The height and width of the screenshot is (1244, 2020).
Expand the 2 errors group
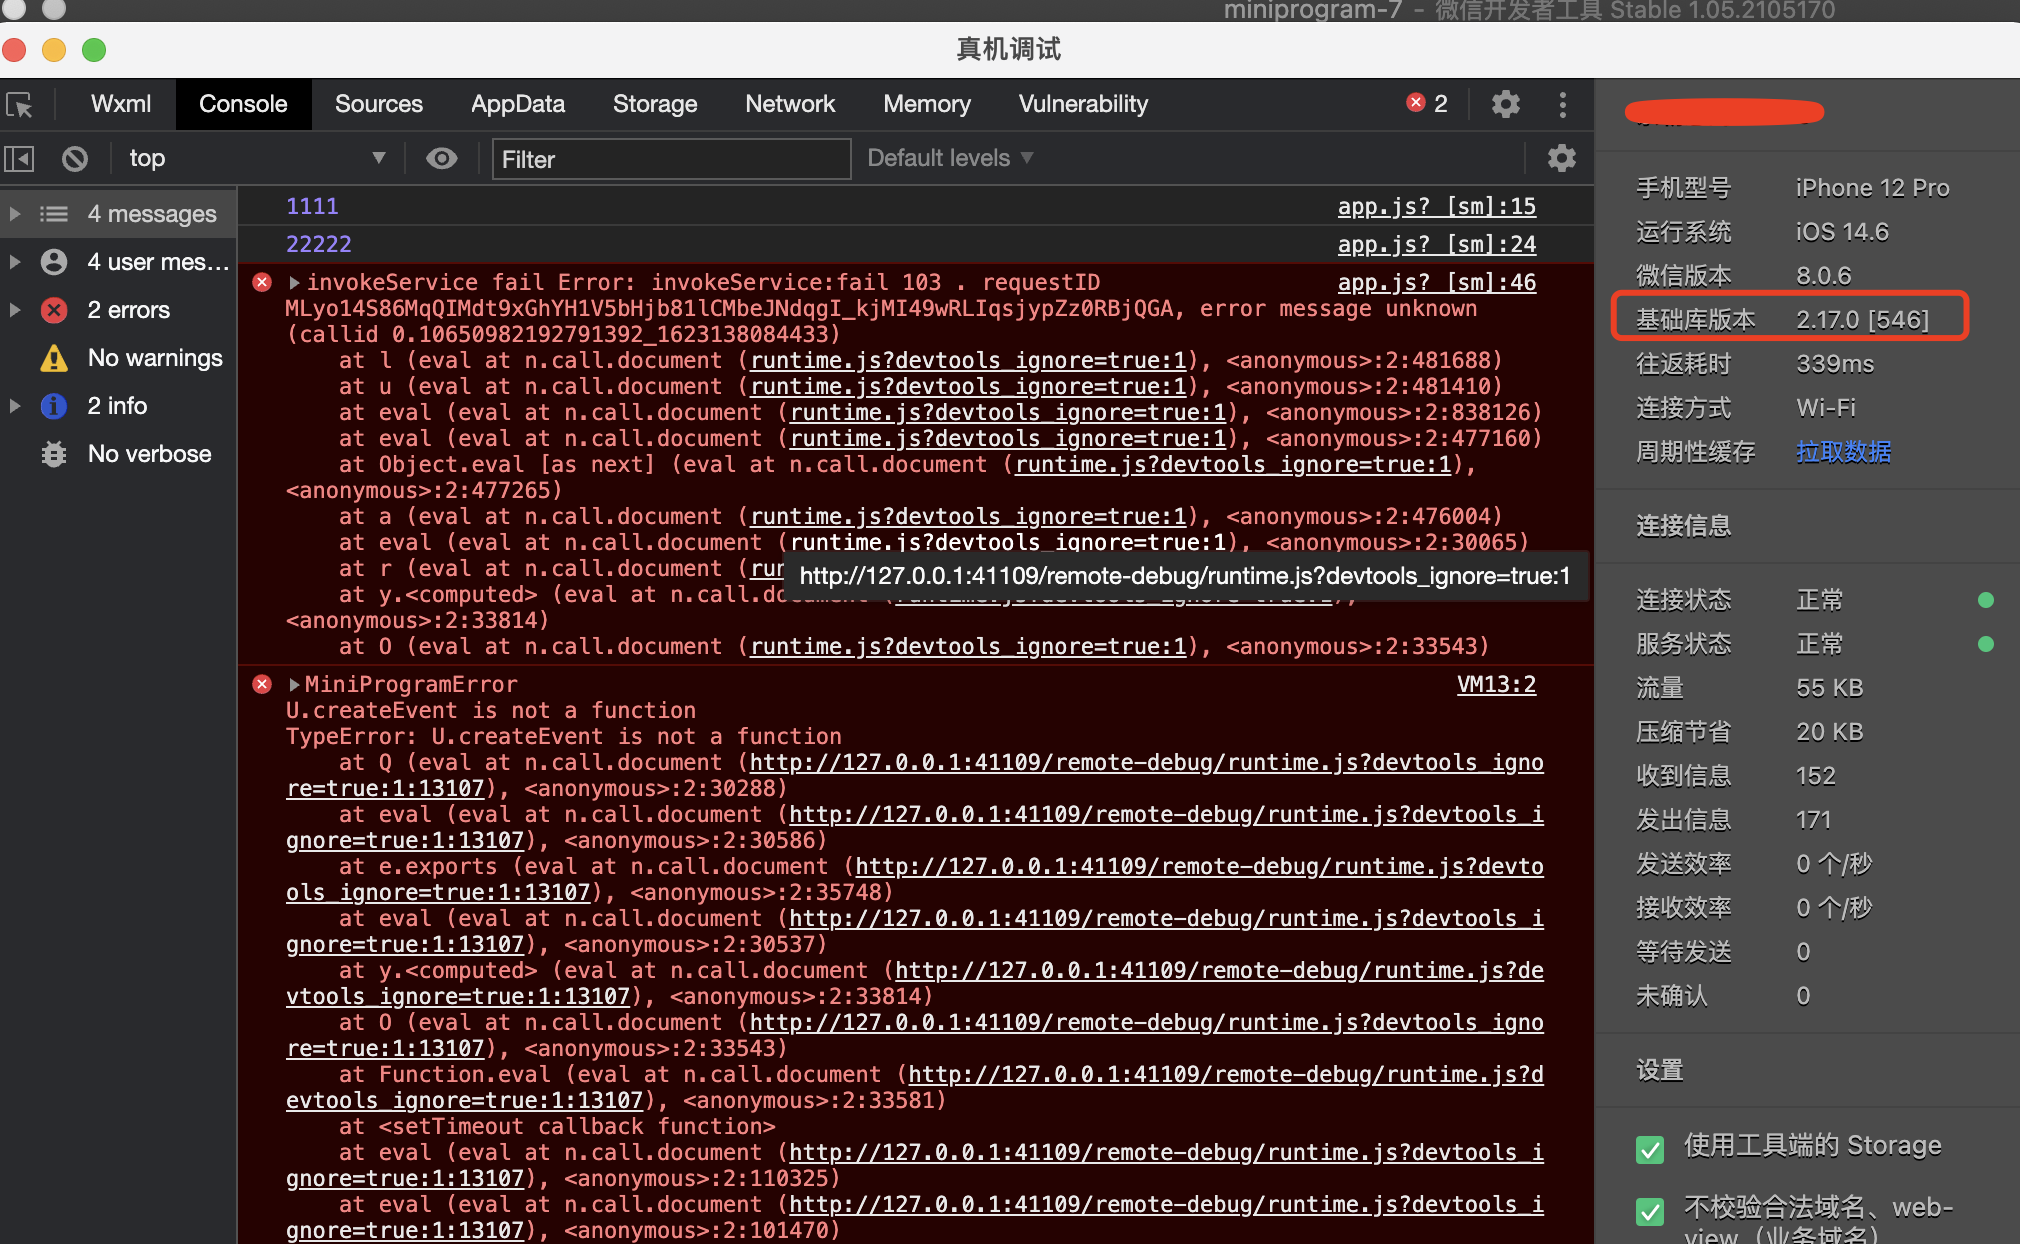tap(15, 310)
